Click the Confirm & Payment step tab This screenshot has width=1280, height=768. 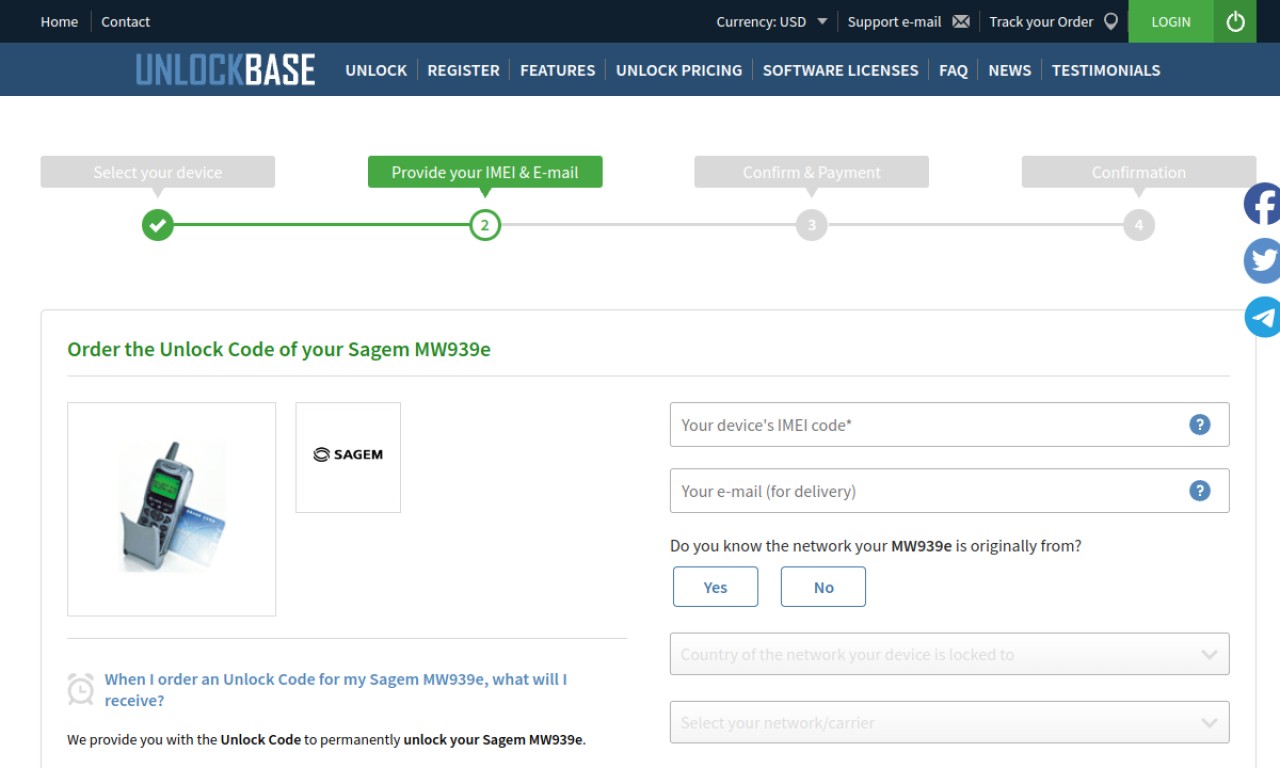click(x=812, y=172)
